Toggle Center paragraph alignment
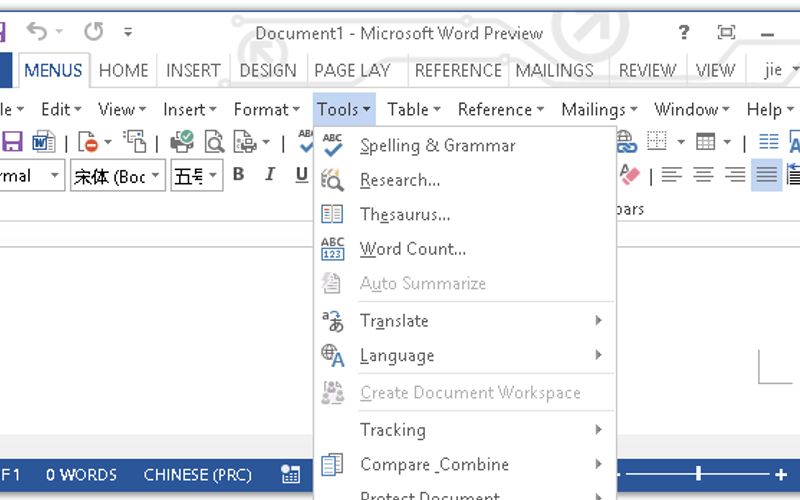This screenshot has width=800, height=500. tap(703, 175)
